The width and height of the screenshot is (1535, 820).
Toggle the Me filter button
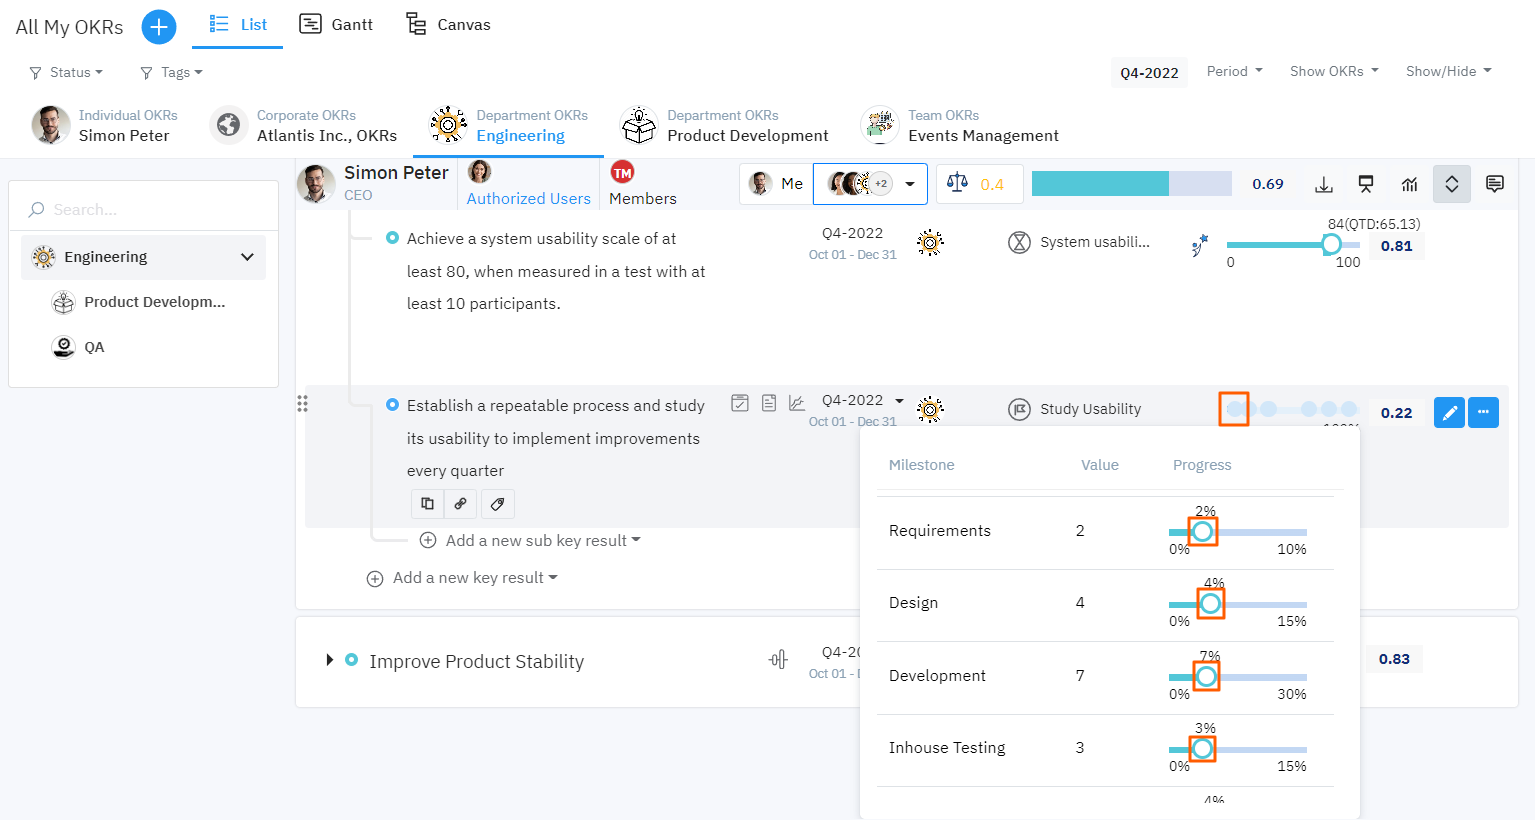(776, 184)
